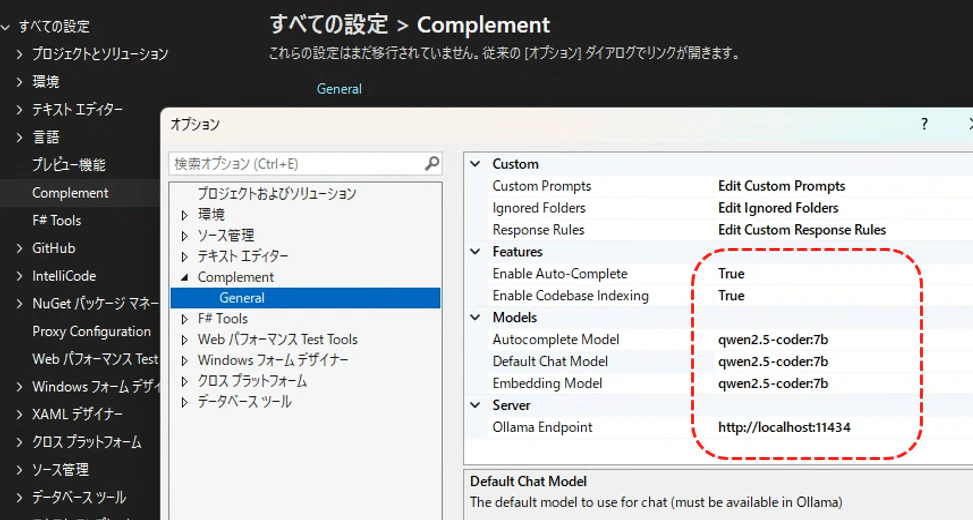Collapse the Complement node in options tree
Viewport: 973px width, 520px height.
point(184,277)
